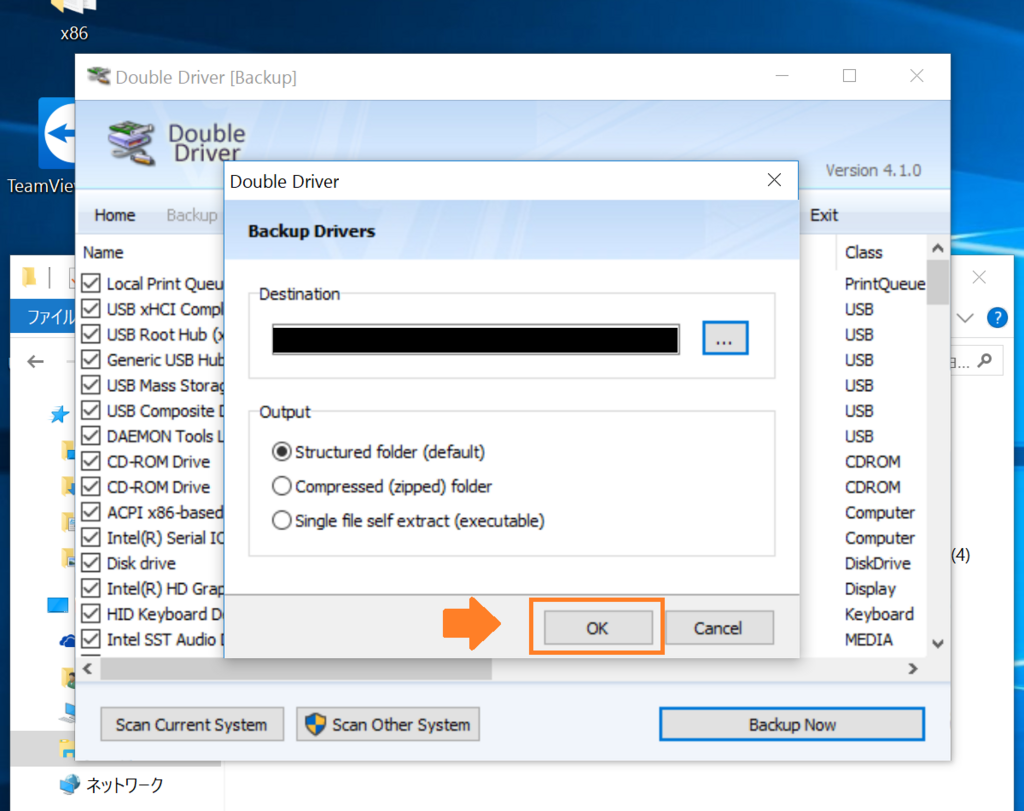Select the CD-ROM Drive row above ACPI
The width and height of the screenshot is (1024, 811).
tap(158, 486)
